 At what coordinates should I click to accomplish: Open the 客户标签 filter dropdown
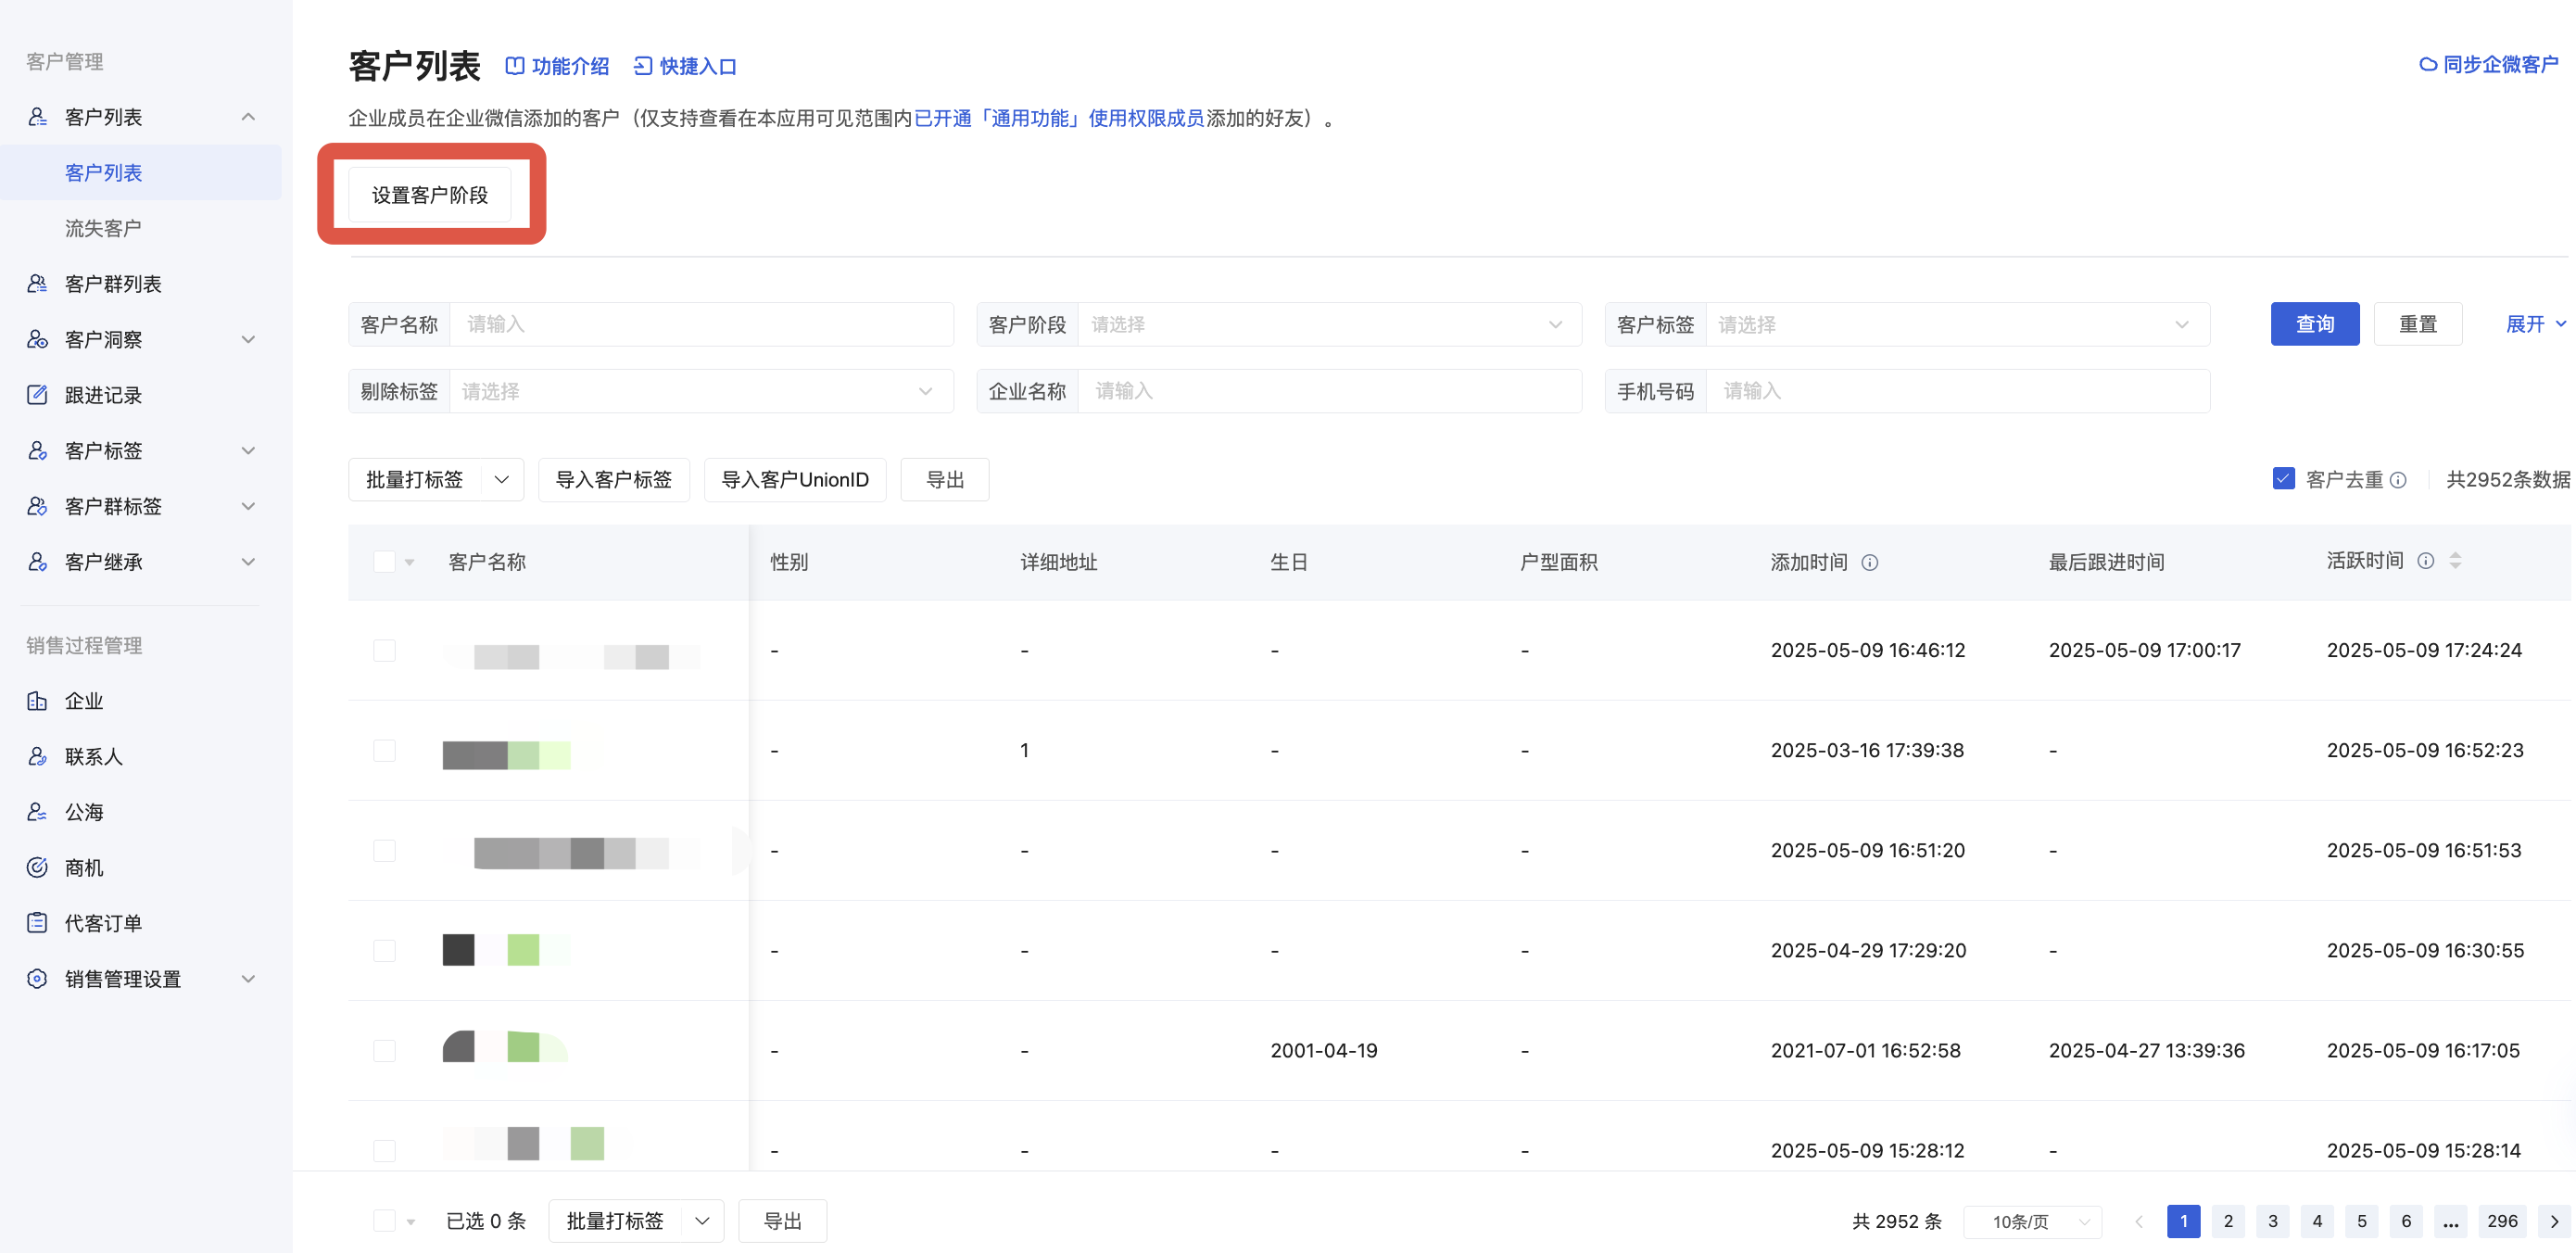[x=1958, y=325]
